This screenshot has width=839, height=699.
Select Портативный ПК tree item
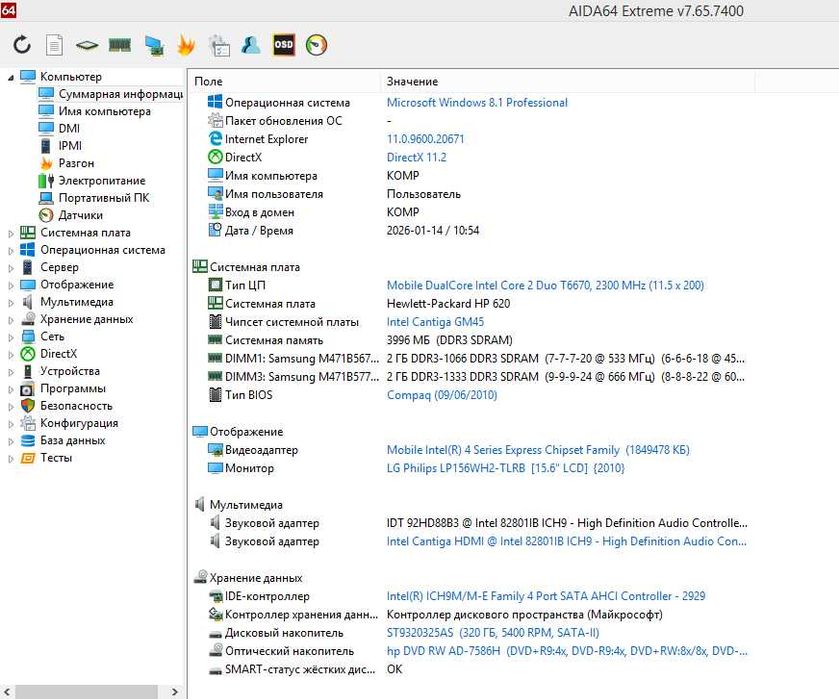click(104, 197)
